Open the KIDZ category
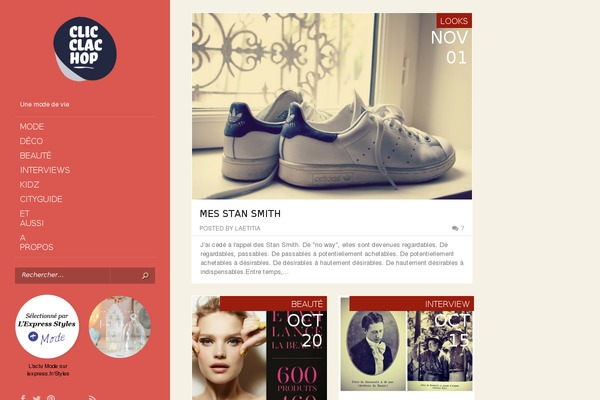600x400 pixels. tap(29, 185)
